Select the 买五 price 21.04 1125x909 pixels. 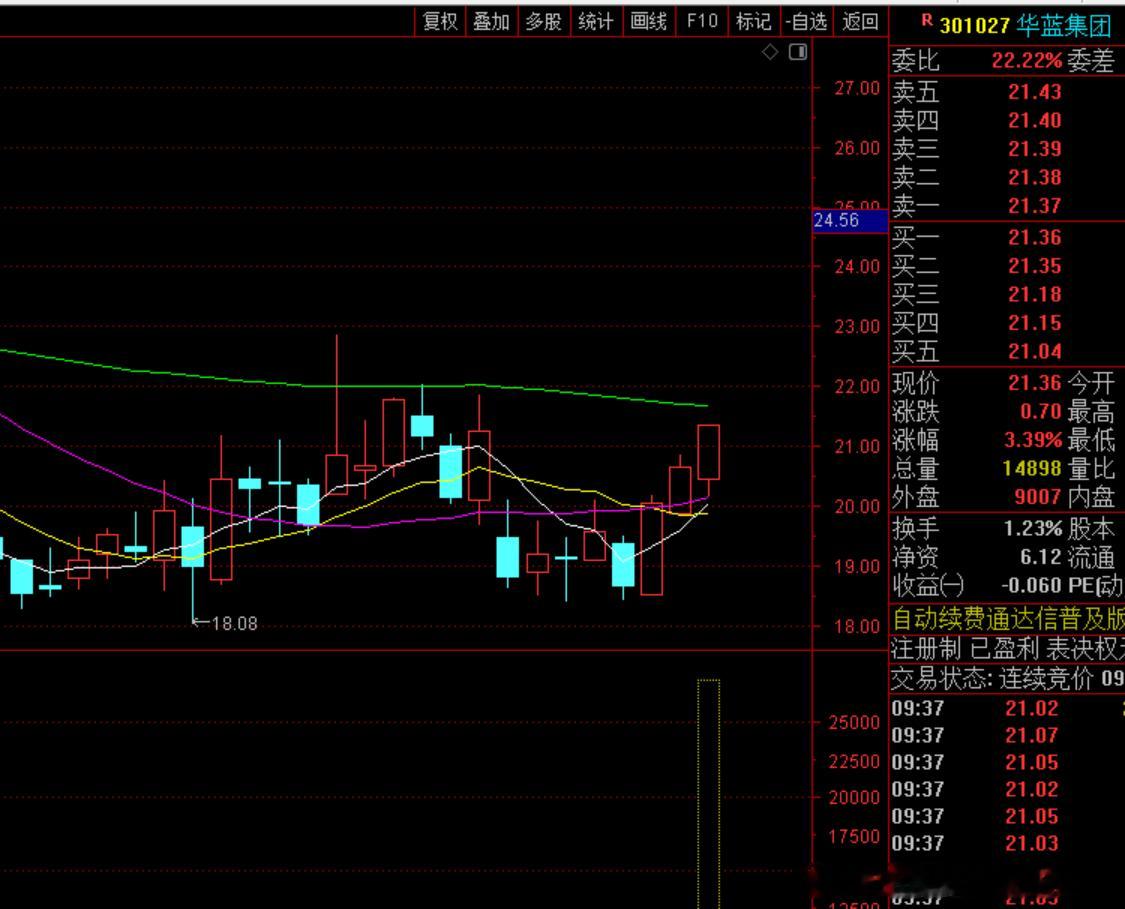click(x=1034, y=352)
